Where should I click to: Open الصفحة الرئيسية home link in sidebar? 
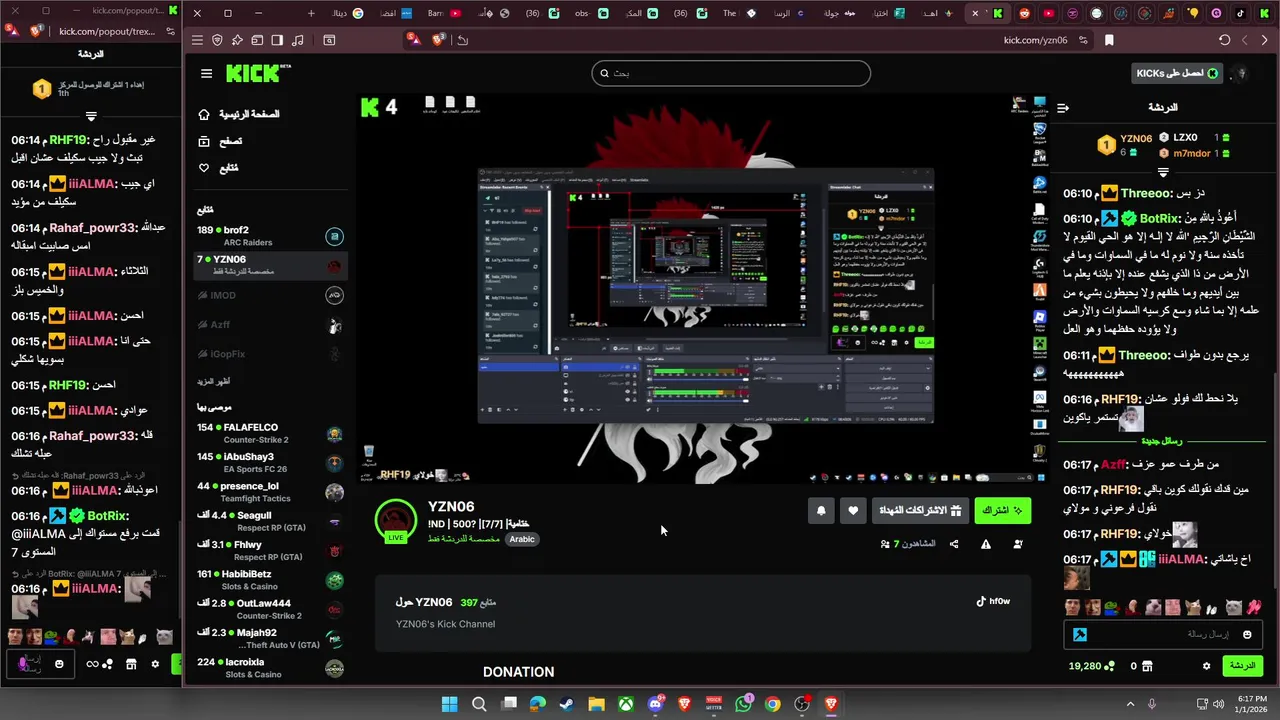tap(239, 114)
